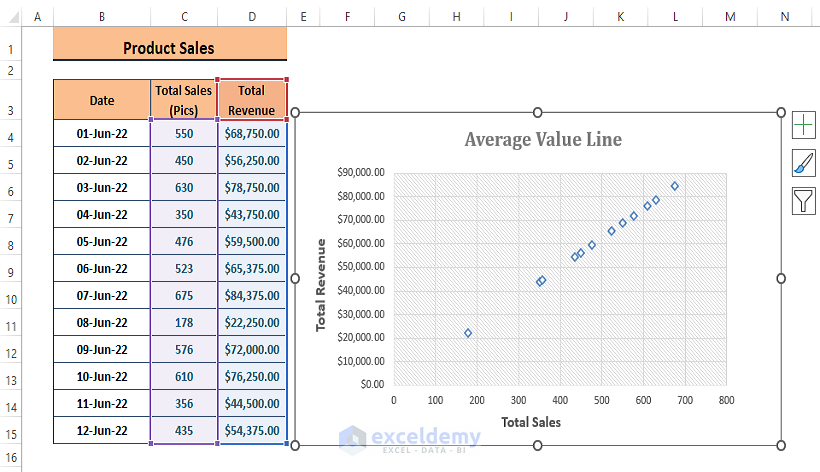
Task: Click the select-all corner of the sheet
Action: click(11, 17)
